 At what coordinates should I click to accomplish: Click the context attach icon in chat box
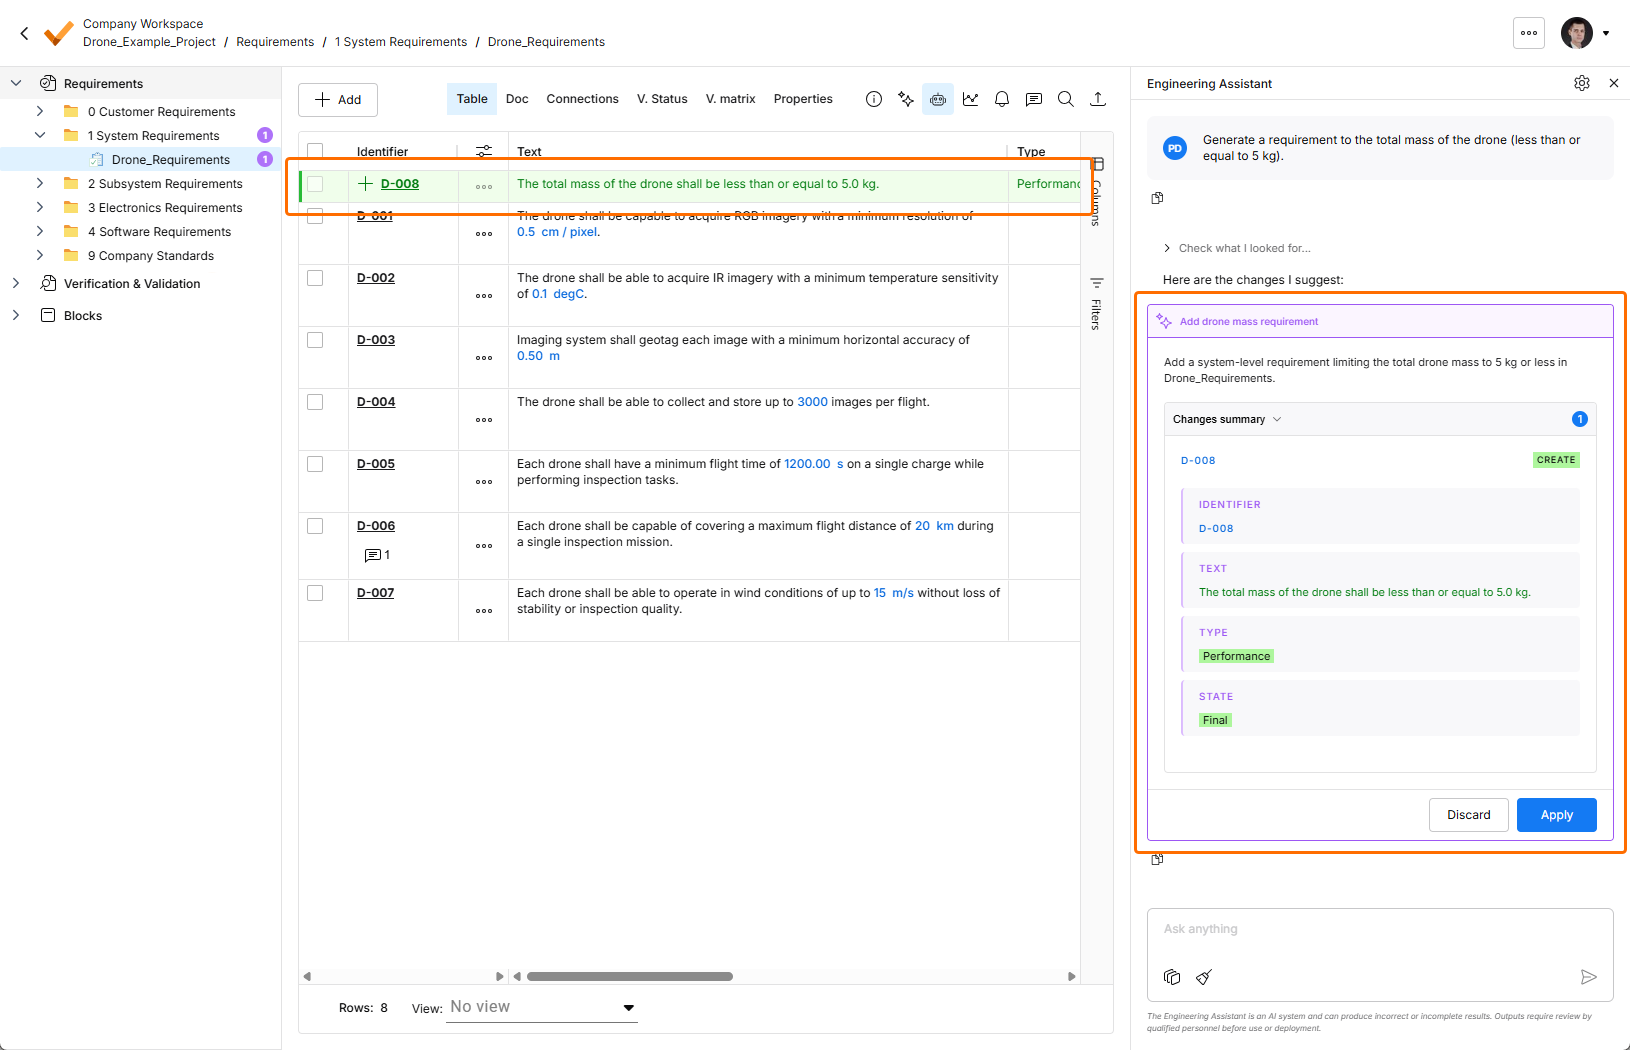click(1172, 977)
